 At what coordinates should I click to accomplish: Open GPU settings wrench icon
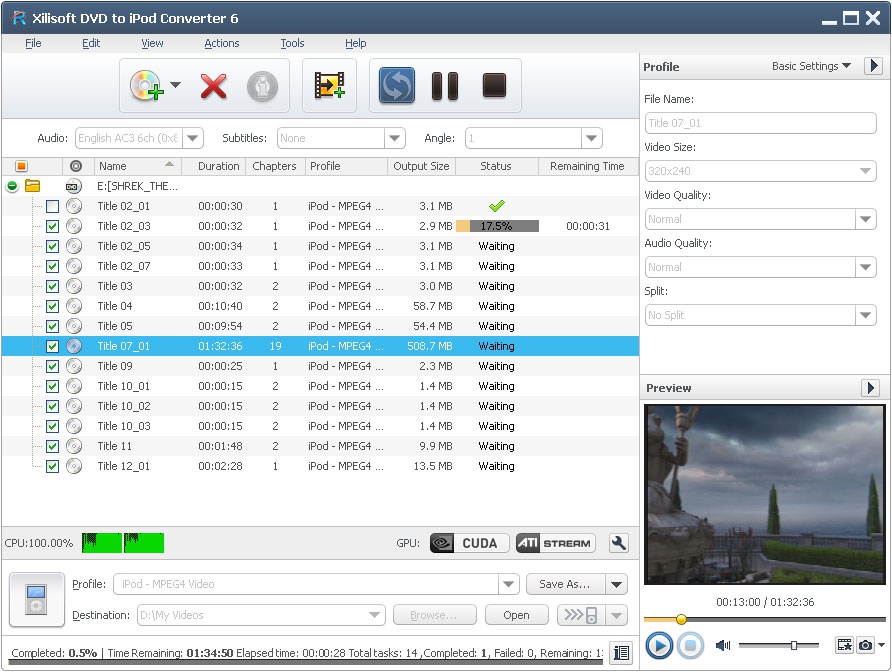pos(619,543)
